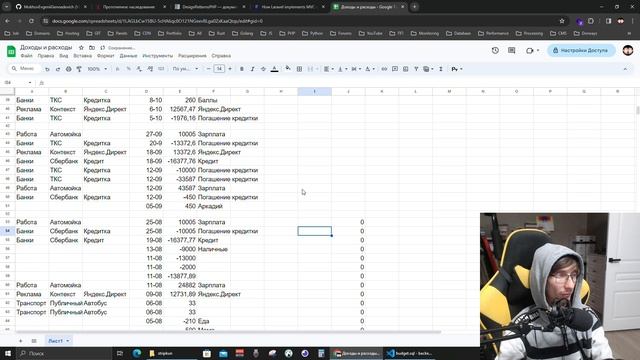
Task: Open vertical align dropdown
Action: pyautogui.click(x=342, y=69)
